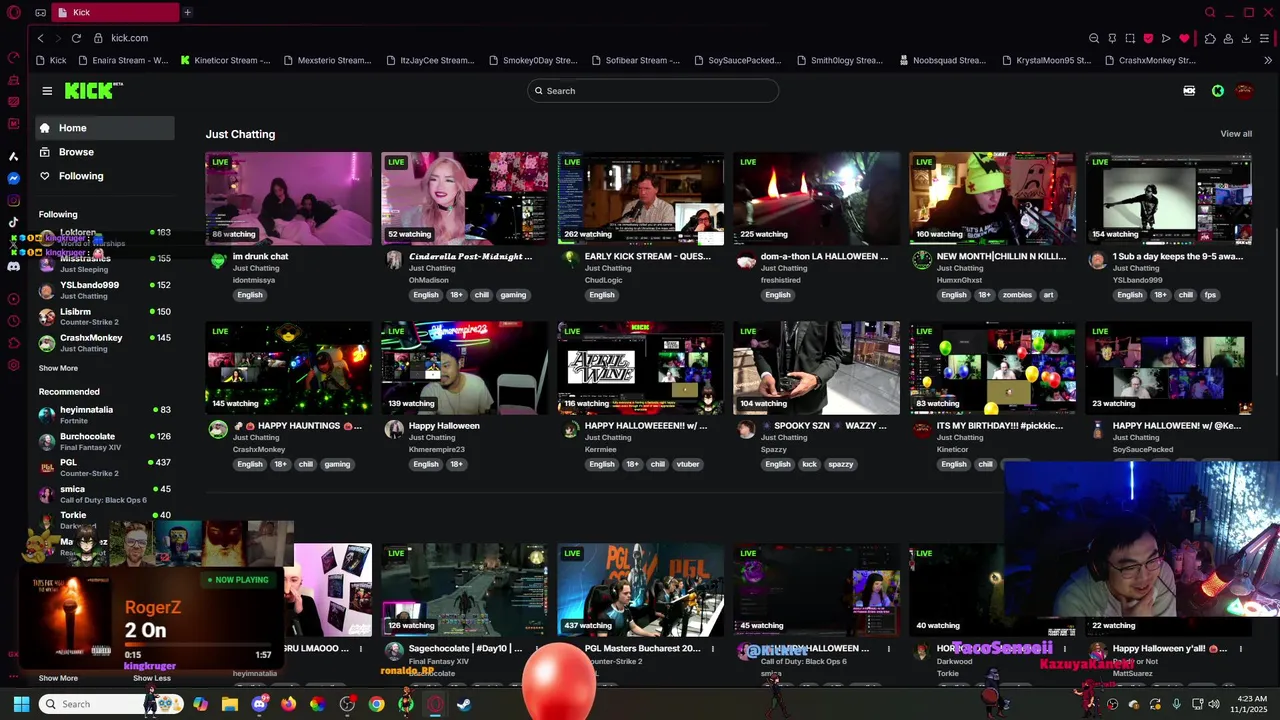Expand Following list with Show More

pyautogui.click(x=58, y=368)
